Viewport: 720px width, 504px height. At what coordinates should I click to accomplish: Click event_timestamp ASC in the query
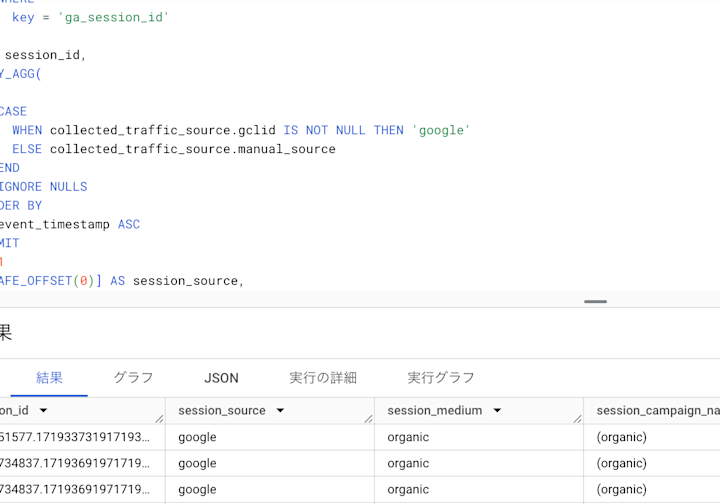point(70,224)
